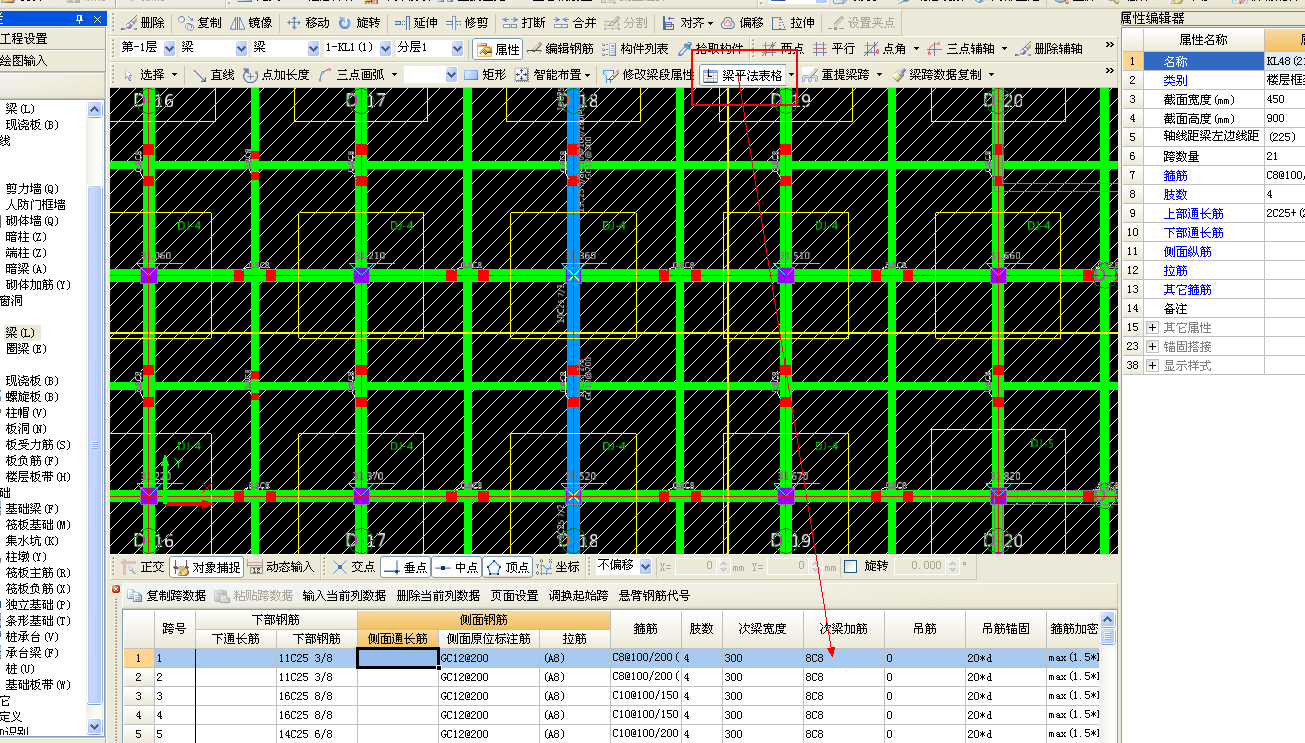Pick the 矩形 rectangle drawing tool
Screen dimensions: 1305x743
485,75
